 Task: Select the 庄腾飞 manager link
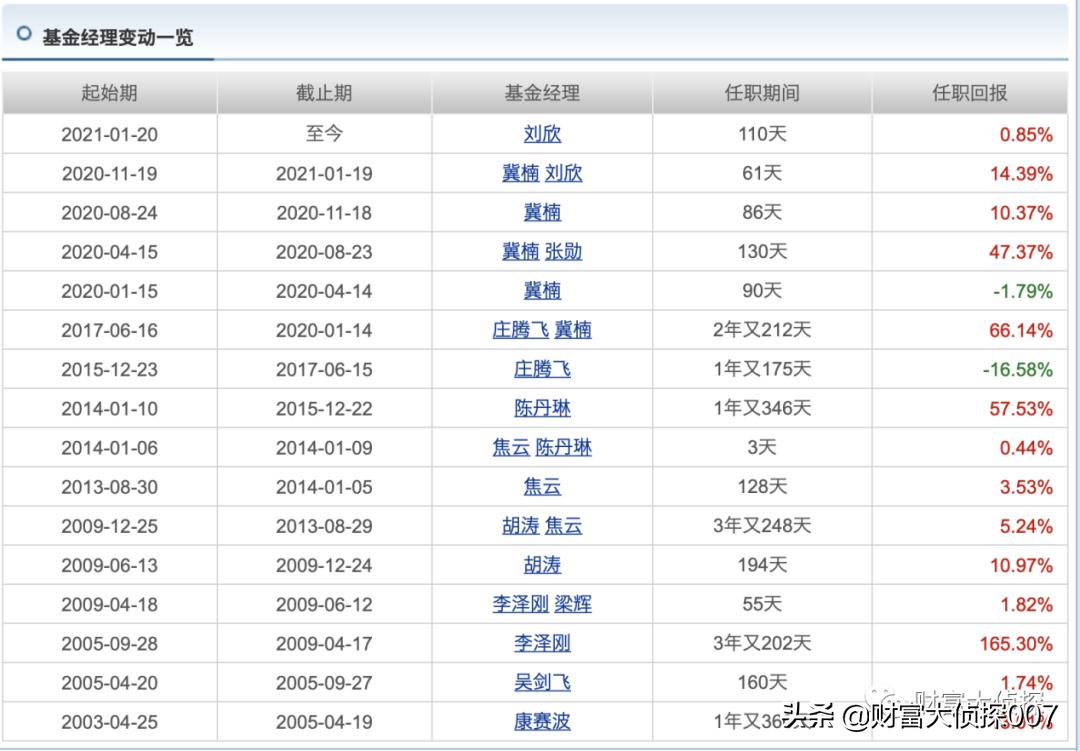point(542,369)
